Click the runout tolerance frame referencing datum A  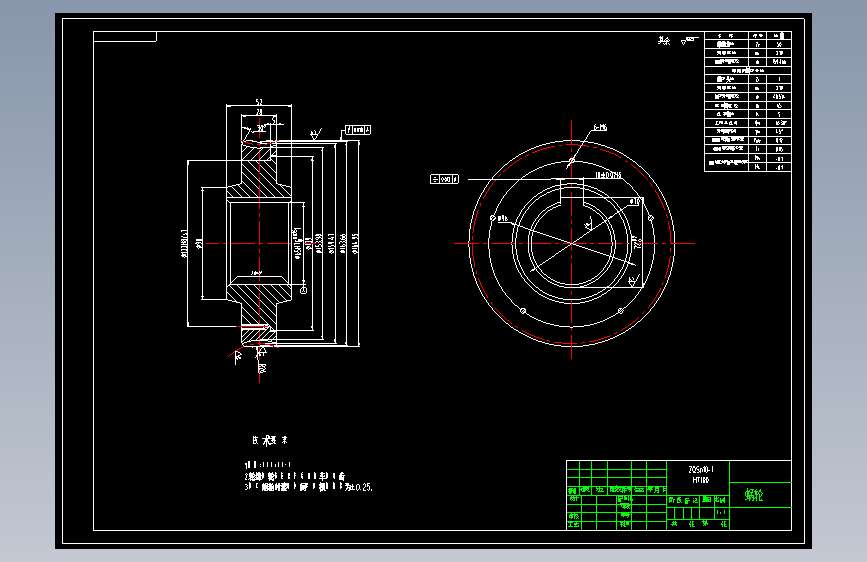pyautogui.click(x=358, y=130)
